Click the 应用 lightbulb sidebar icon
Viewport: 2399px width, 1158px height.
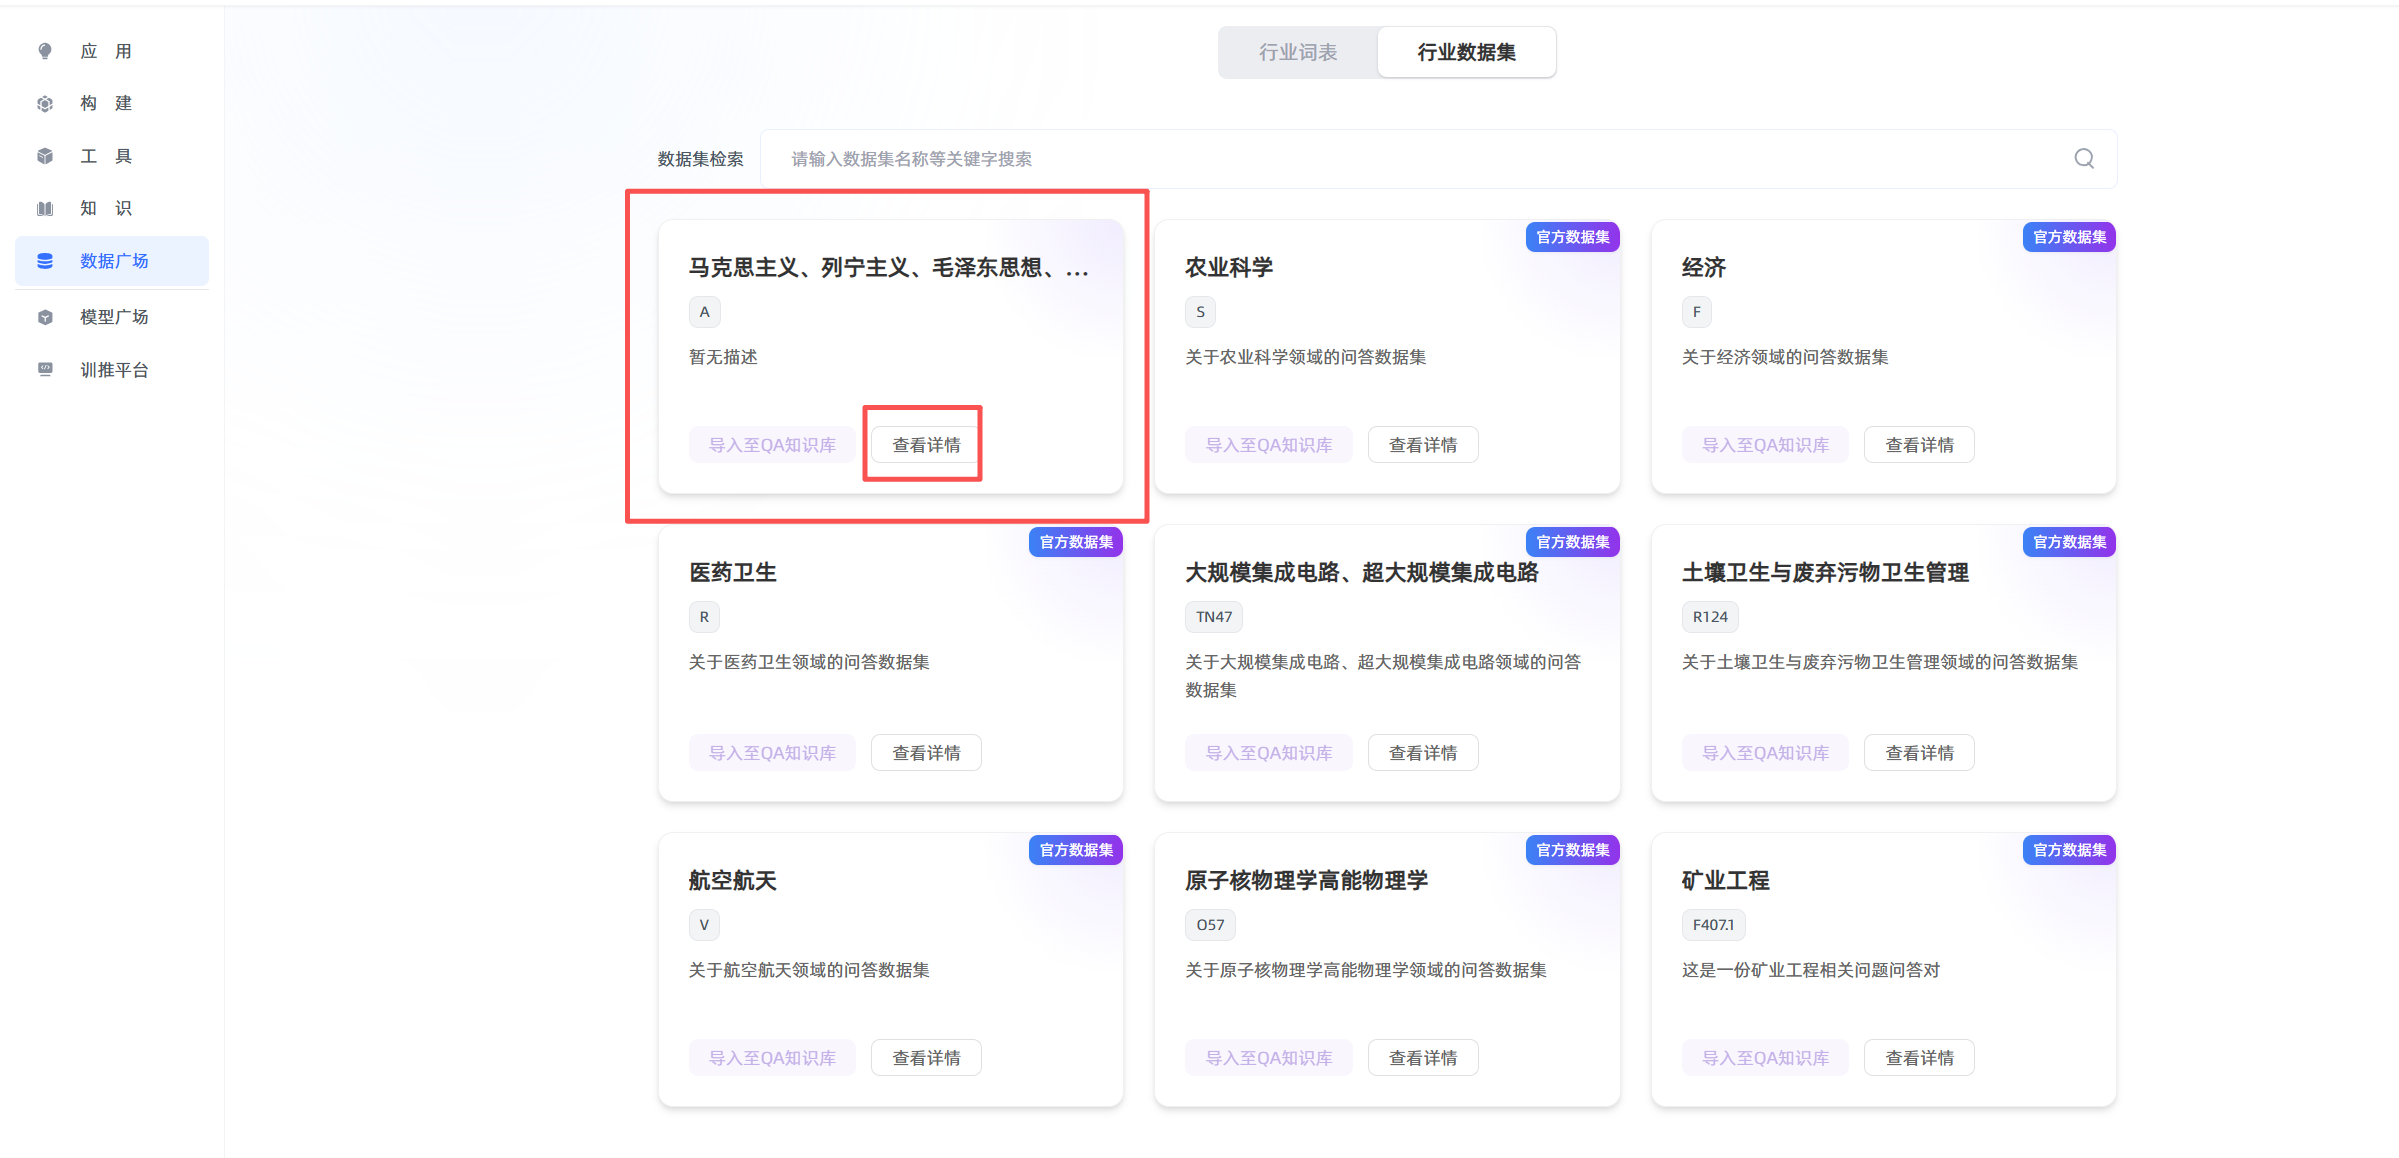coord(45,51)
